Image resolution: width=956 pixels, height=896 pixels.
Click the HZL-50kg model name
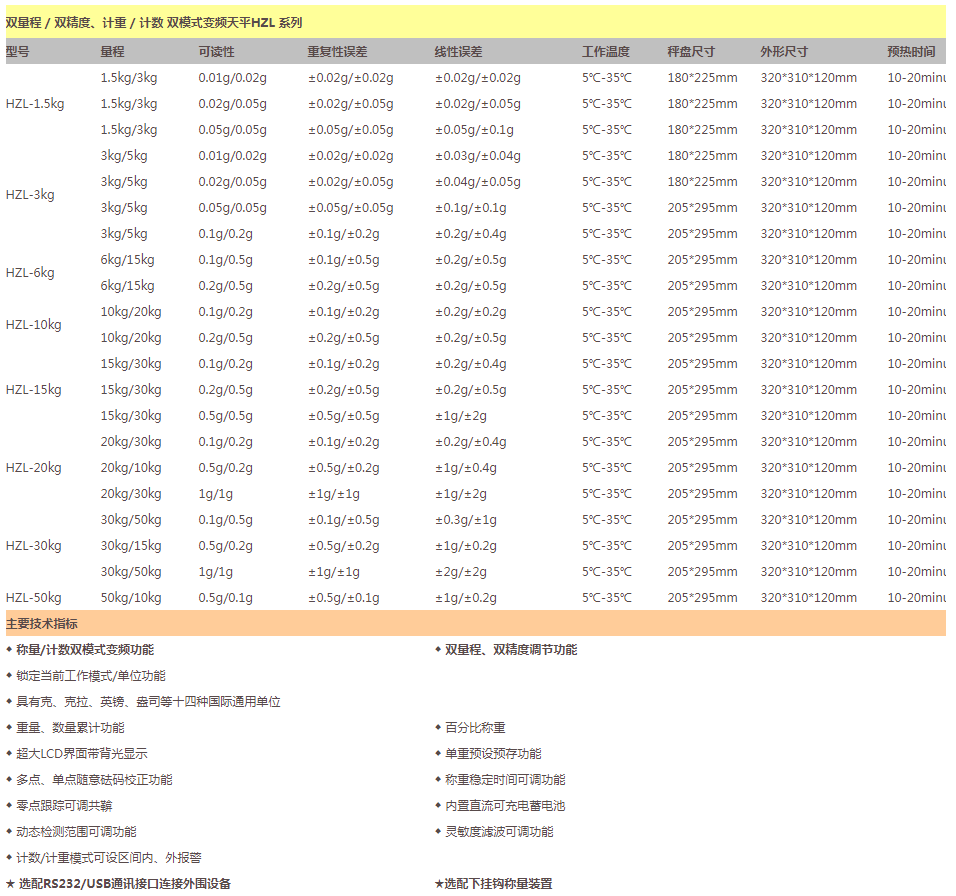point(33,598)
